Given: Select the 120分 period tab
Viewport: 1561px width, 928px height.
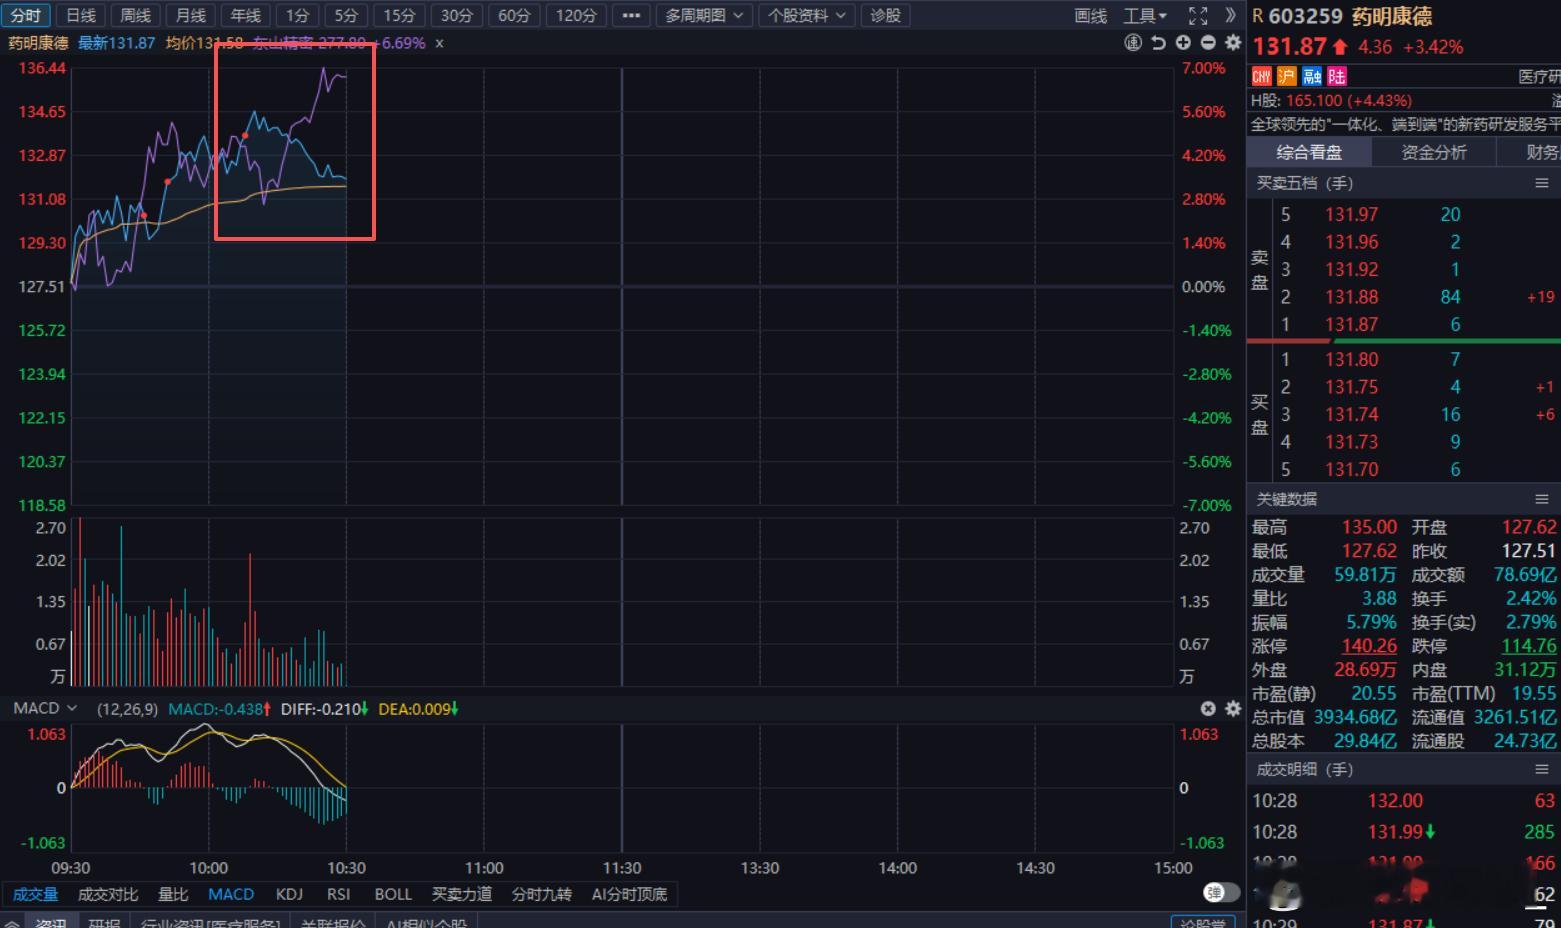Looking at the screenshot, I should [576, 15].
